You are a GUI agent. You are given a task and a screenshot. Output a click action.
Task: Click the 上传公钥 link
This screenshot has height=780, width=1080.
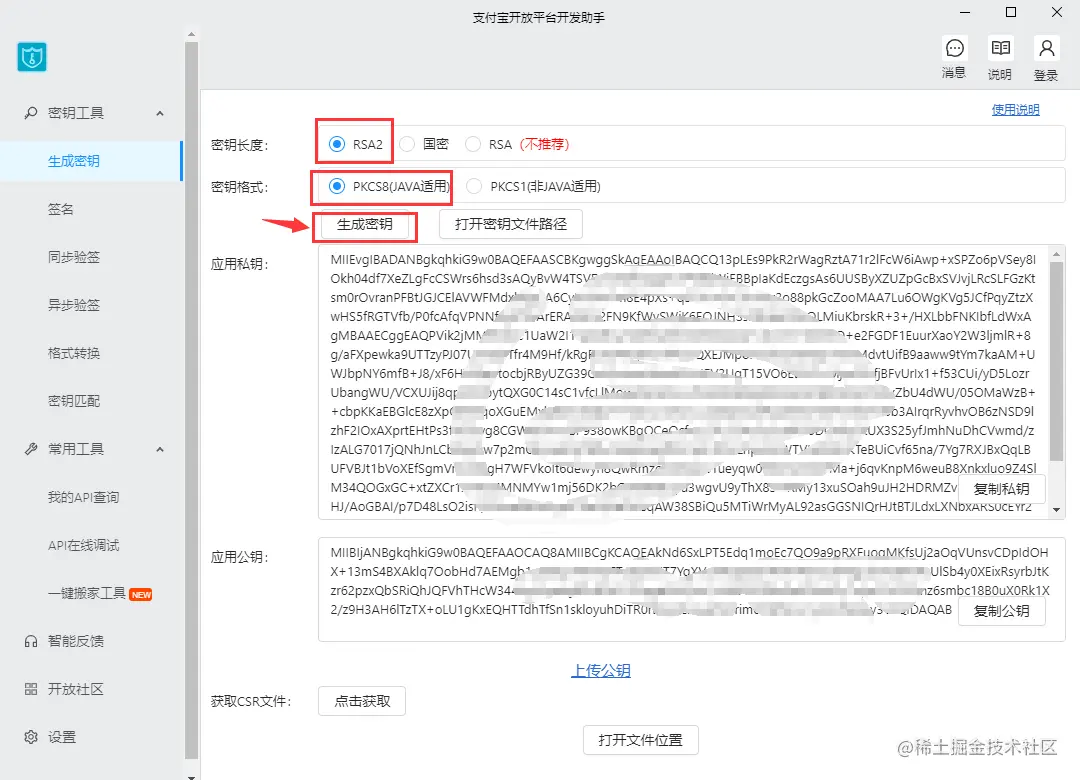[601, 670]
